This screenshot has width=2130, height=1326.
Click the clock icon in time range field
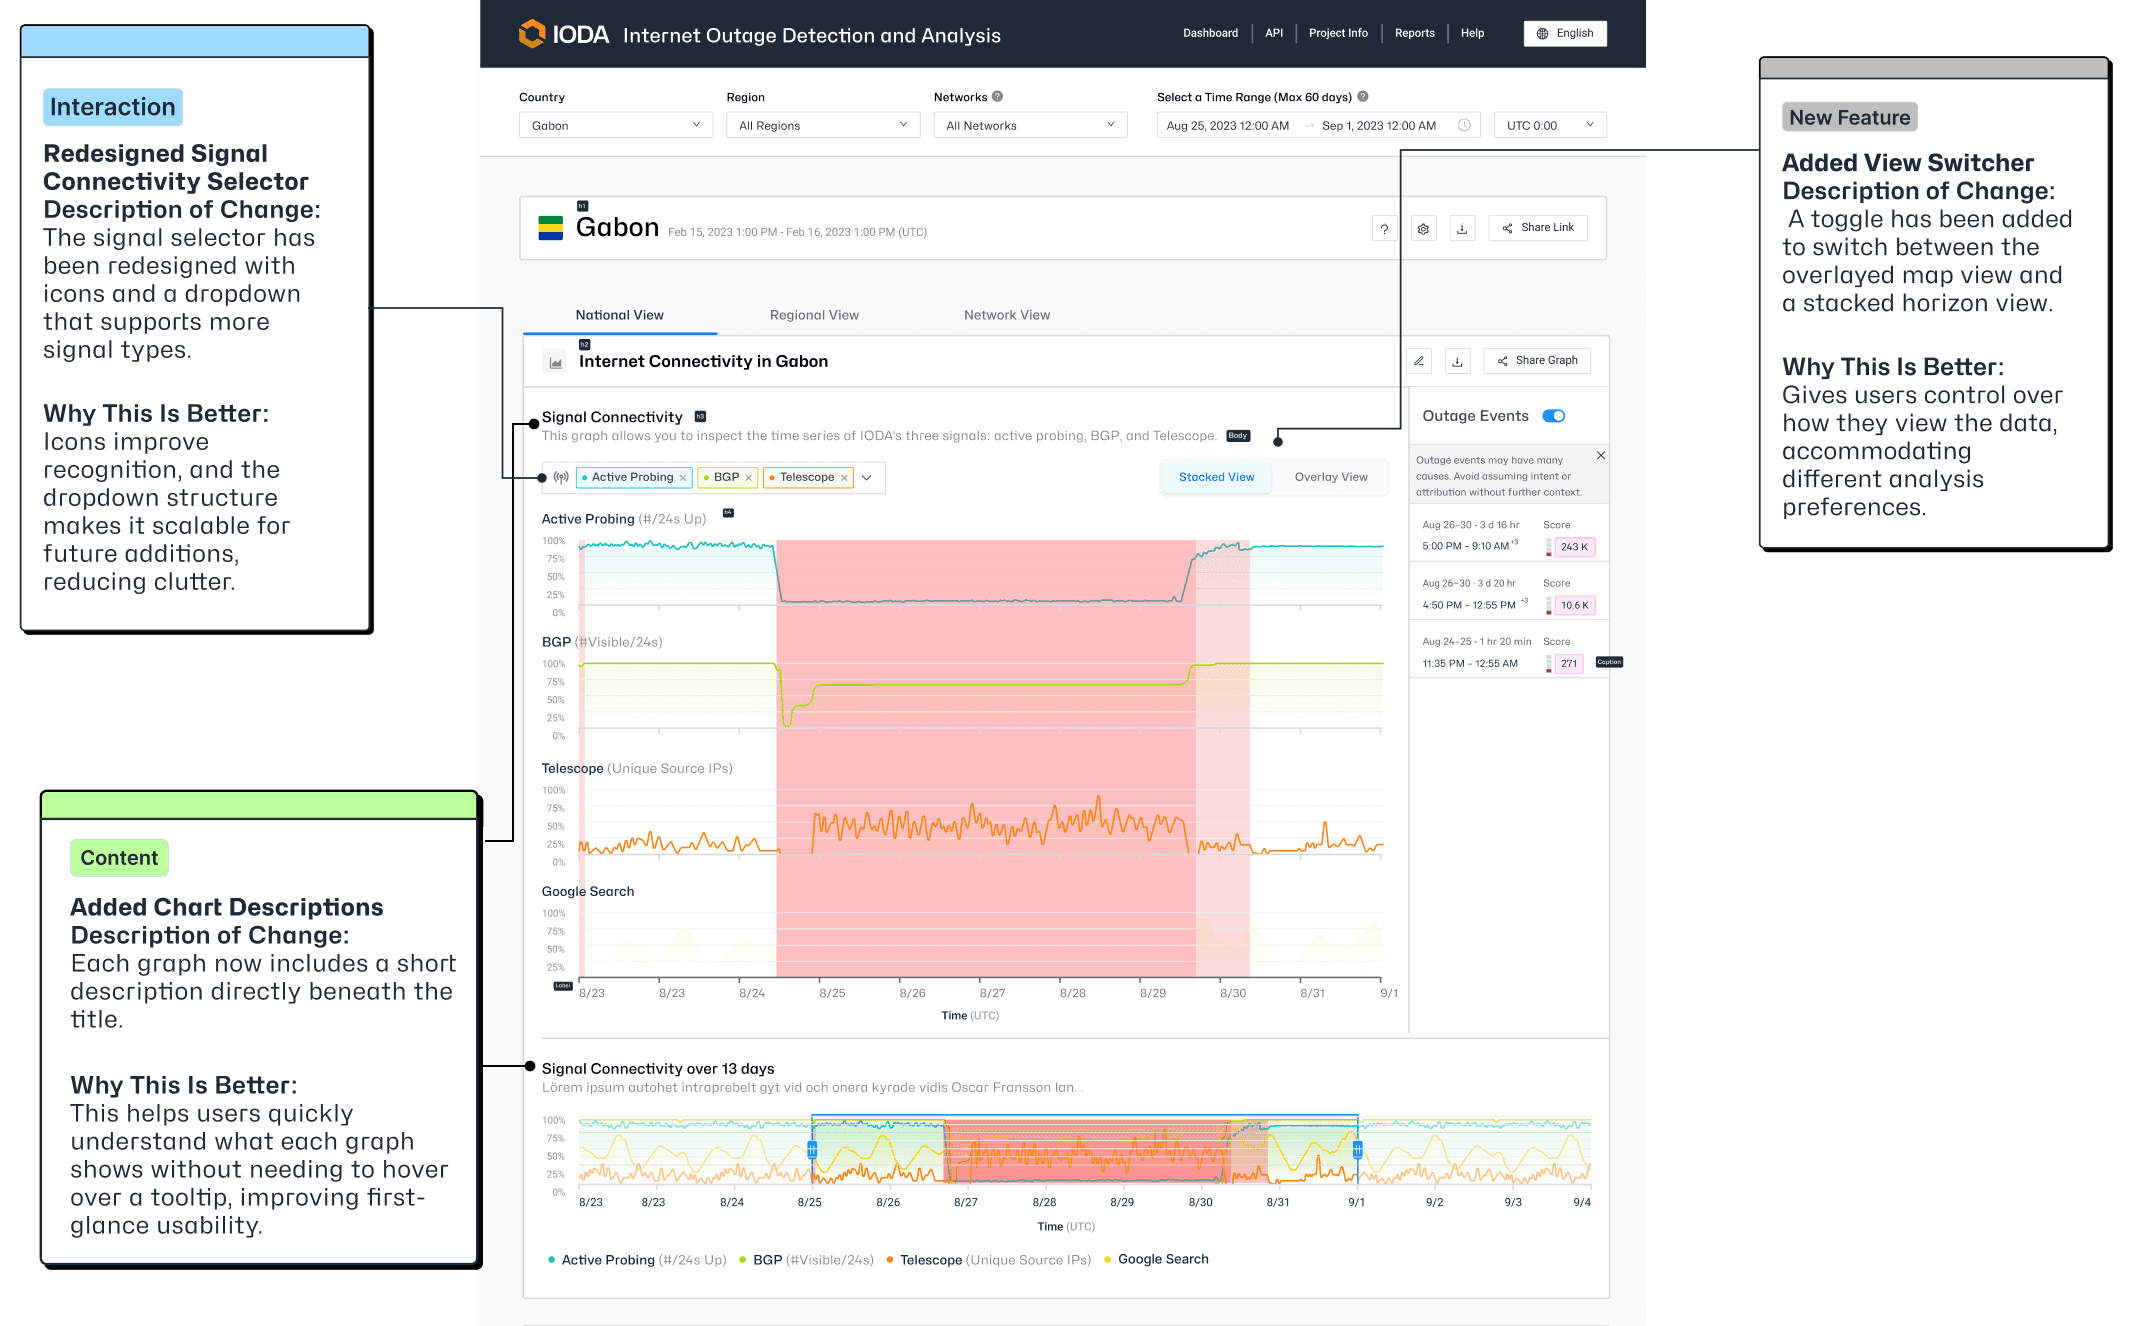(x=1464, y=126)
